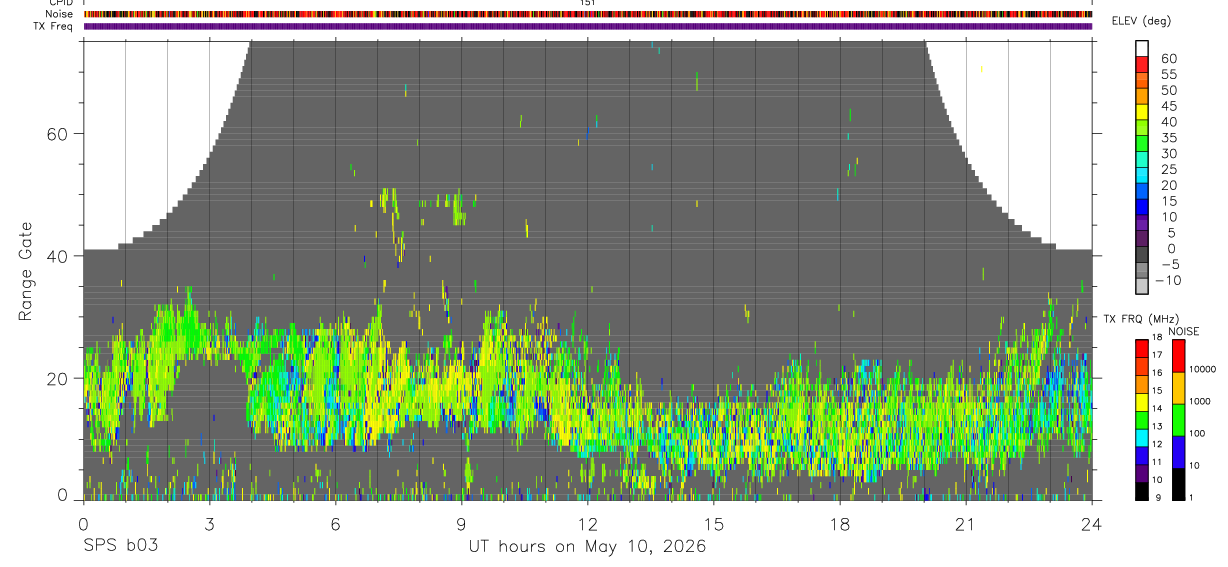Pick the red segment of the ELEV colorbar
This screenshot has width=1228, height=567.
(1142, 63)
